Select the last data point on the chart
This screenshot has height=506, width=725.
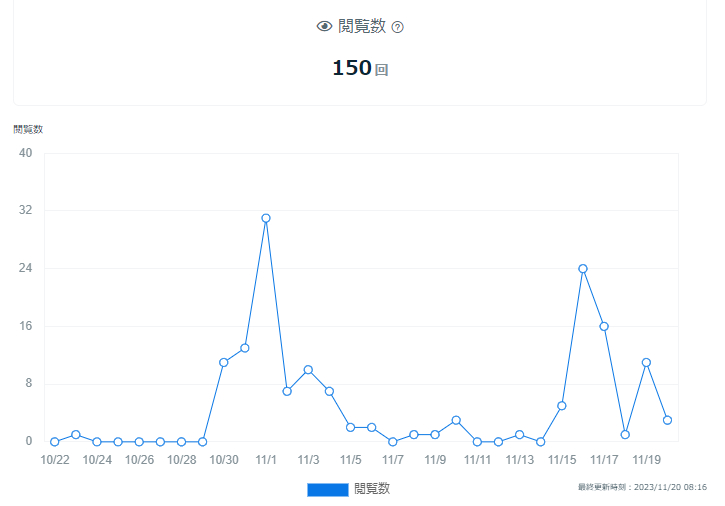point(667,420)
